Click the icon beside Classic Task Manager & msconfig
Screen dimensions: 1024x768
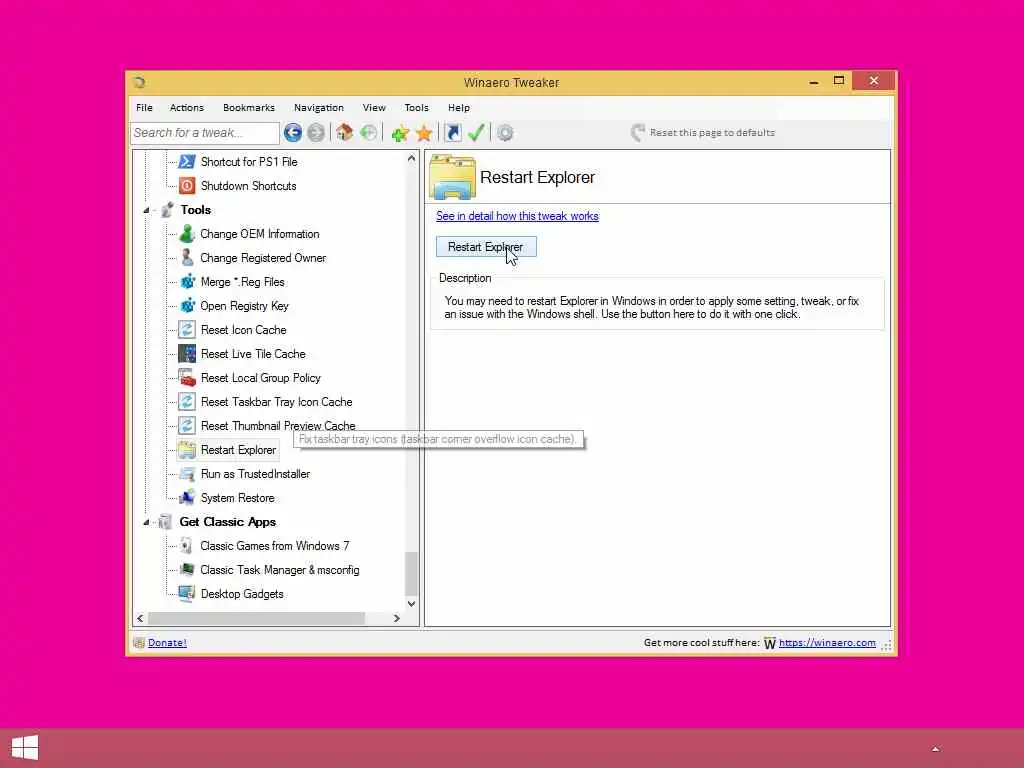187,569
